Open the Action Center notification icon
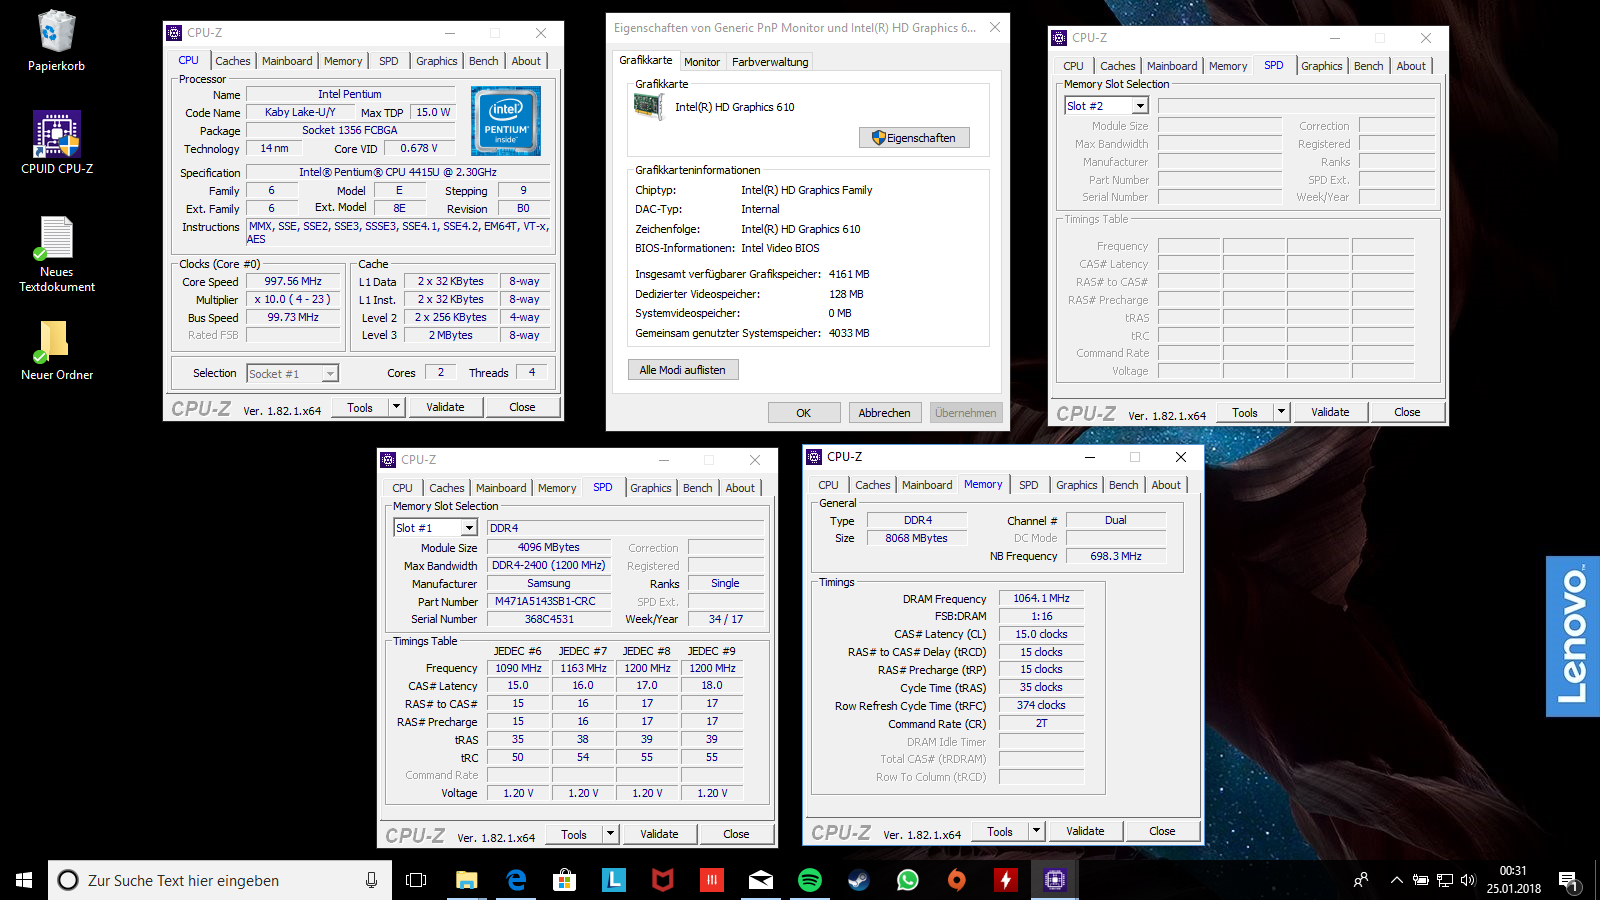This screenshot has width=1600, height=900. coord(1568,881)
